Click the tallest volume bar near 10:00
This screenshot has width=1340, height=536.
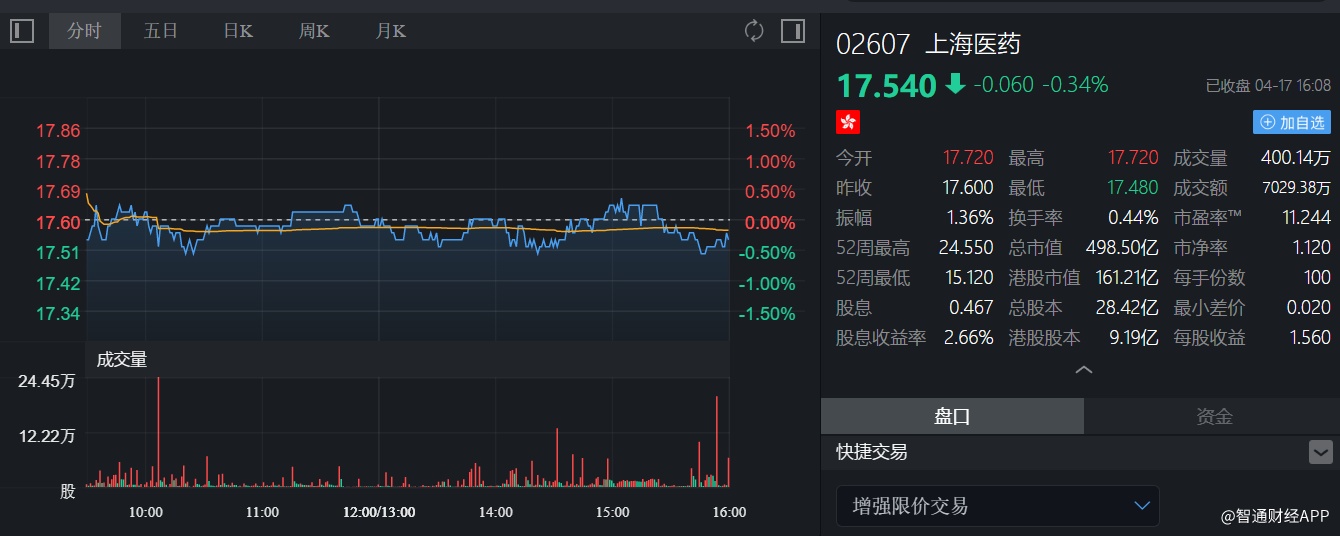(x=158, y=432)
